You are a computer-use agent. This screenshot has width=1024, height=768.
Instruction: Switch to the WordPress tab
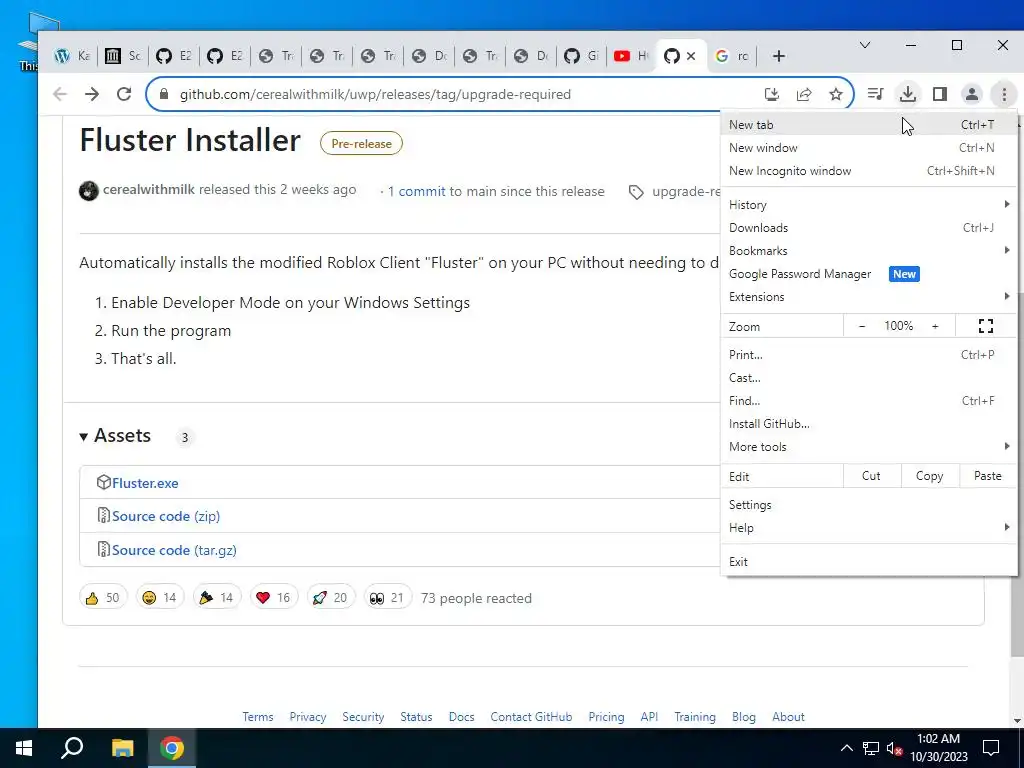pos(72,56)
